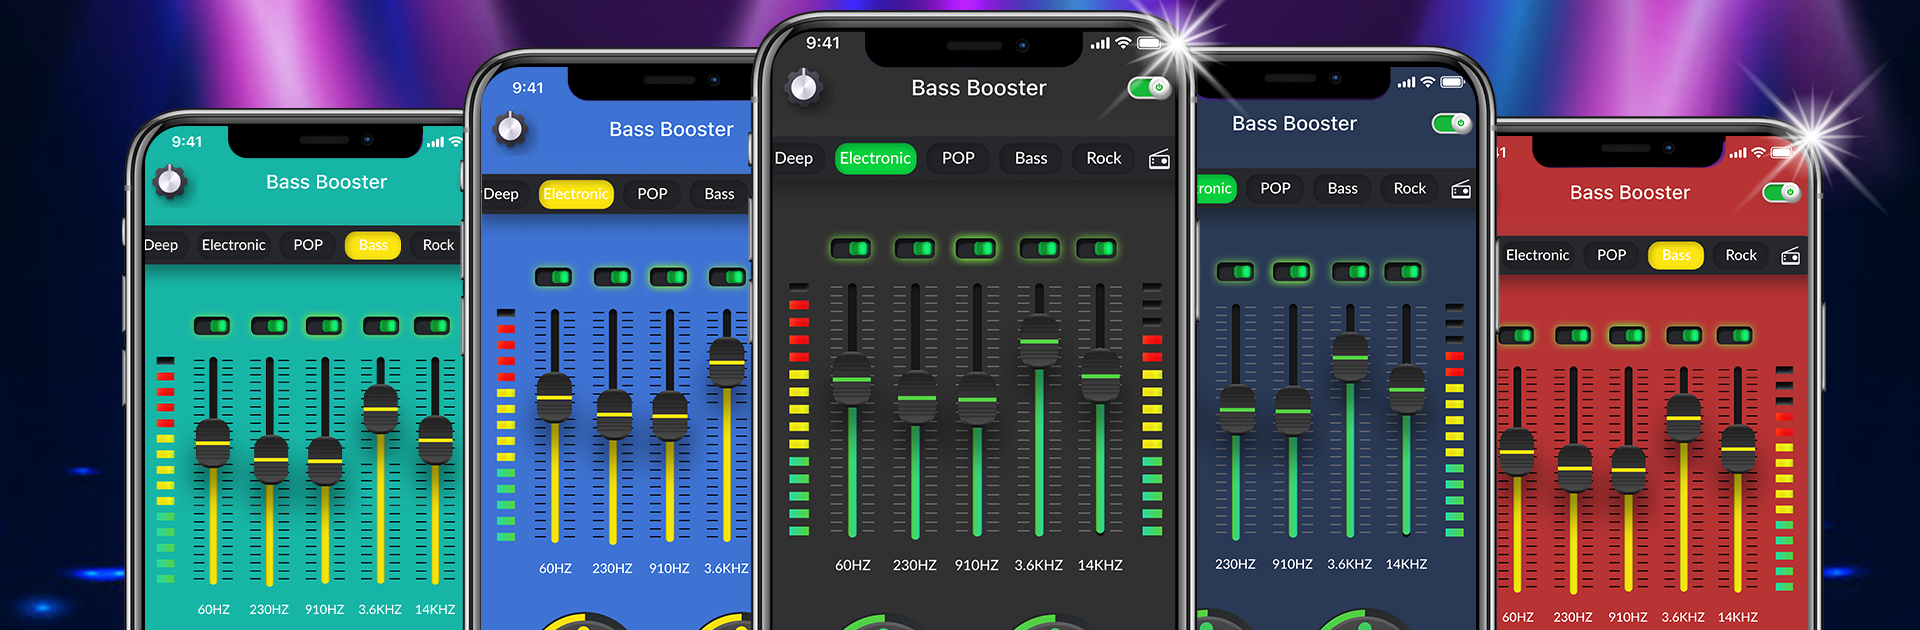This screenshot has width=1920, height=630.
Task: Select Rock preset on red phone
Action: pyautogui.click(x=1741, y=255)
